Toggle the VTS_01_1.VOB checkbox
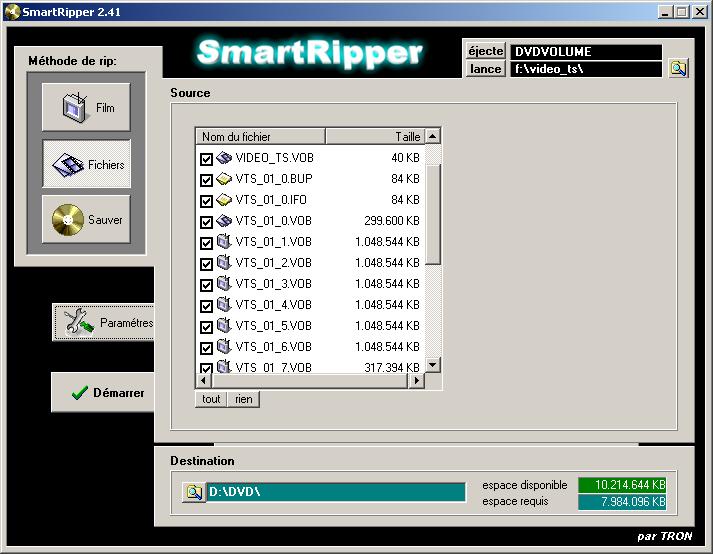713x554 pixels. 207,242
